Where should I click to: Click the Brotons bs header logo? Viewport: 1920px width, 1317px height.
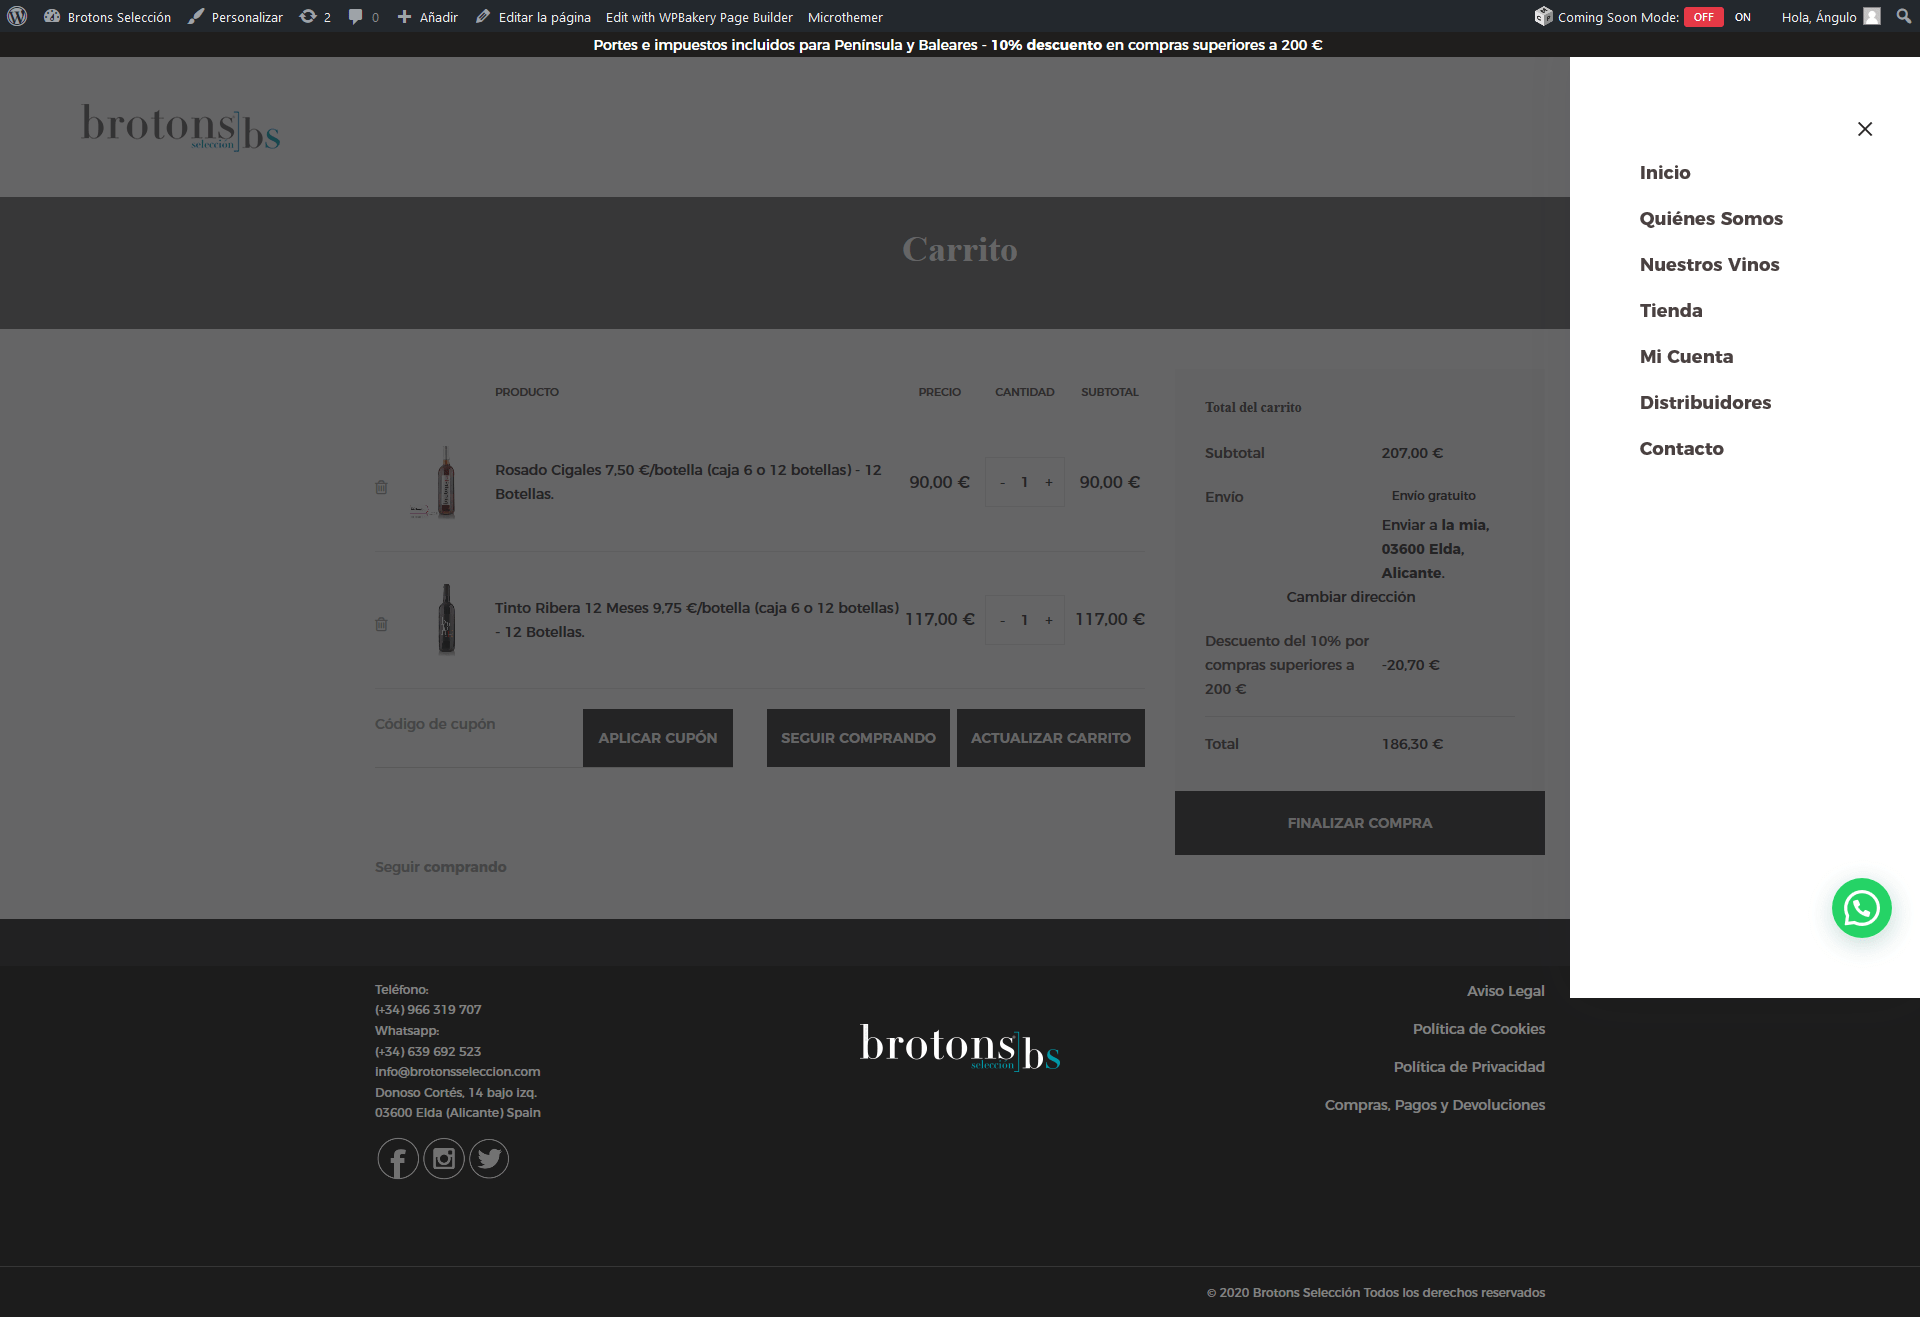181,128
